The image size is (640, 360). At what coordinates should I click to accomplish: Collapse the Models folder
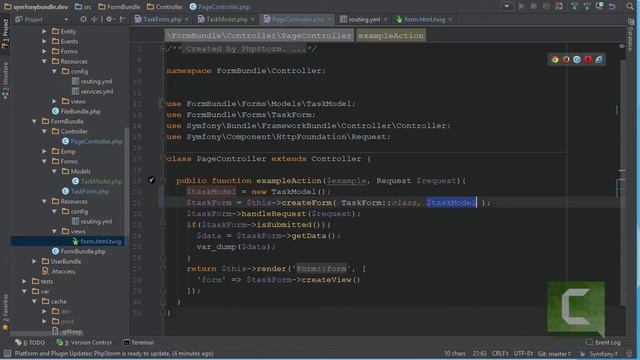point(54,171)
